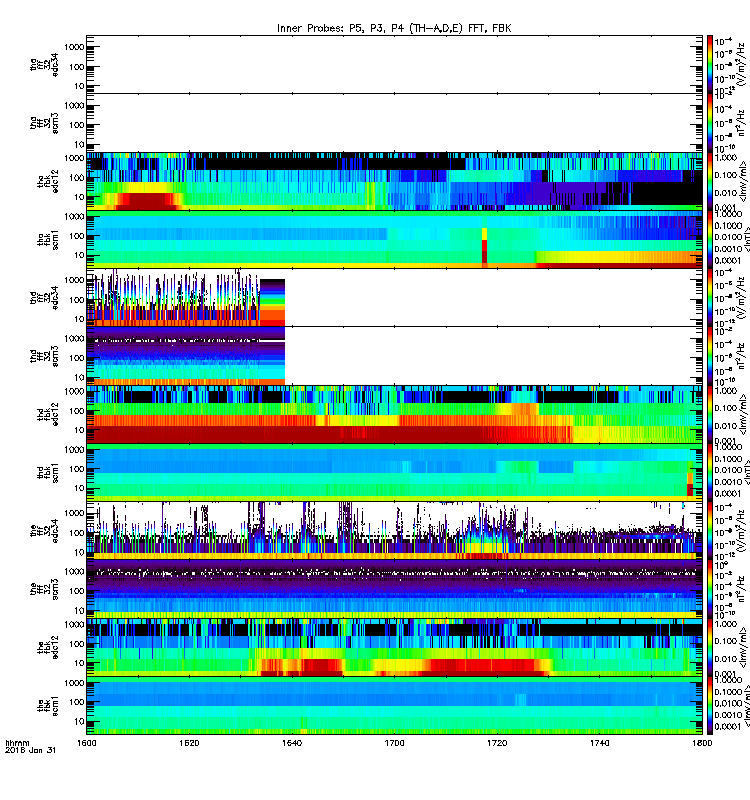Click the "(V/m)²/Hz" unit label on the top color bar
750x800 pixels.
pos(741,64)
